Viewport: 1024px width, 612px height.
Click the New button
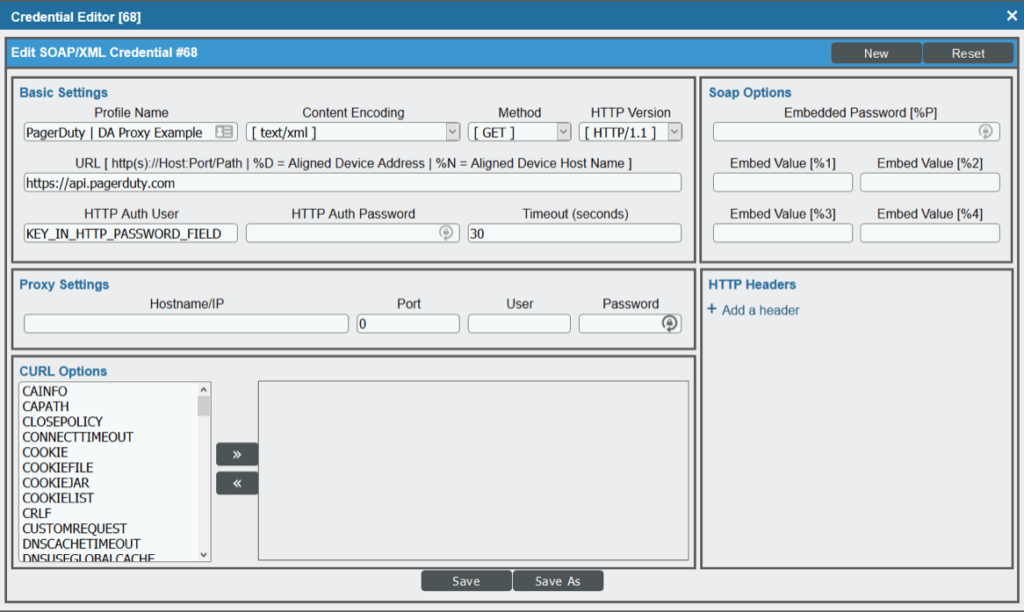[x=876, y=53]
